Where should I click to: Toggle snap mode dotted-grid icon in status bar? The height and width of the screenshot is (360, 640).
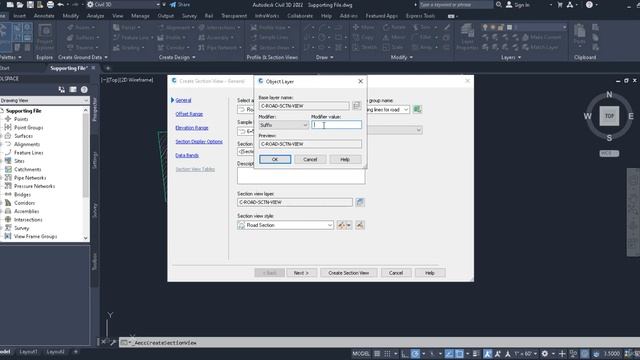(x=387, y=353)
